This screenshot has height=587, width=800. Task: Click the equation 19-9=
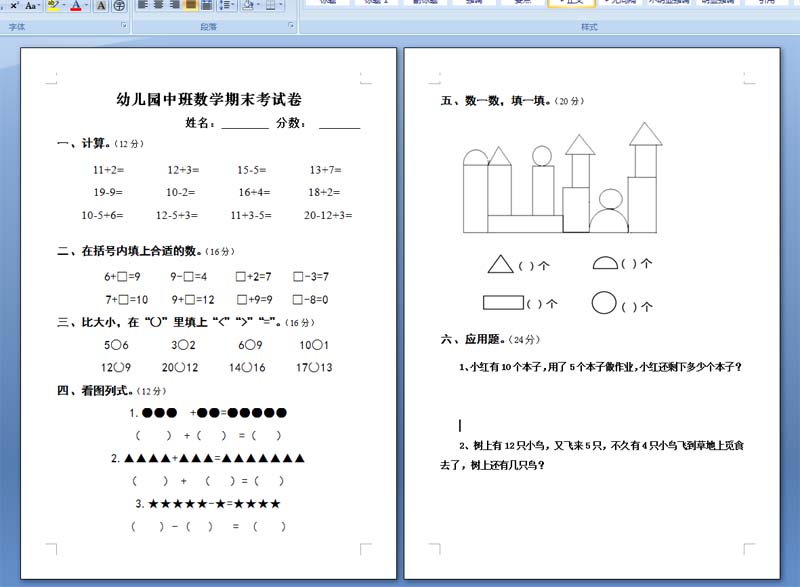pos(108,192)
